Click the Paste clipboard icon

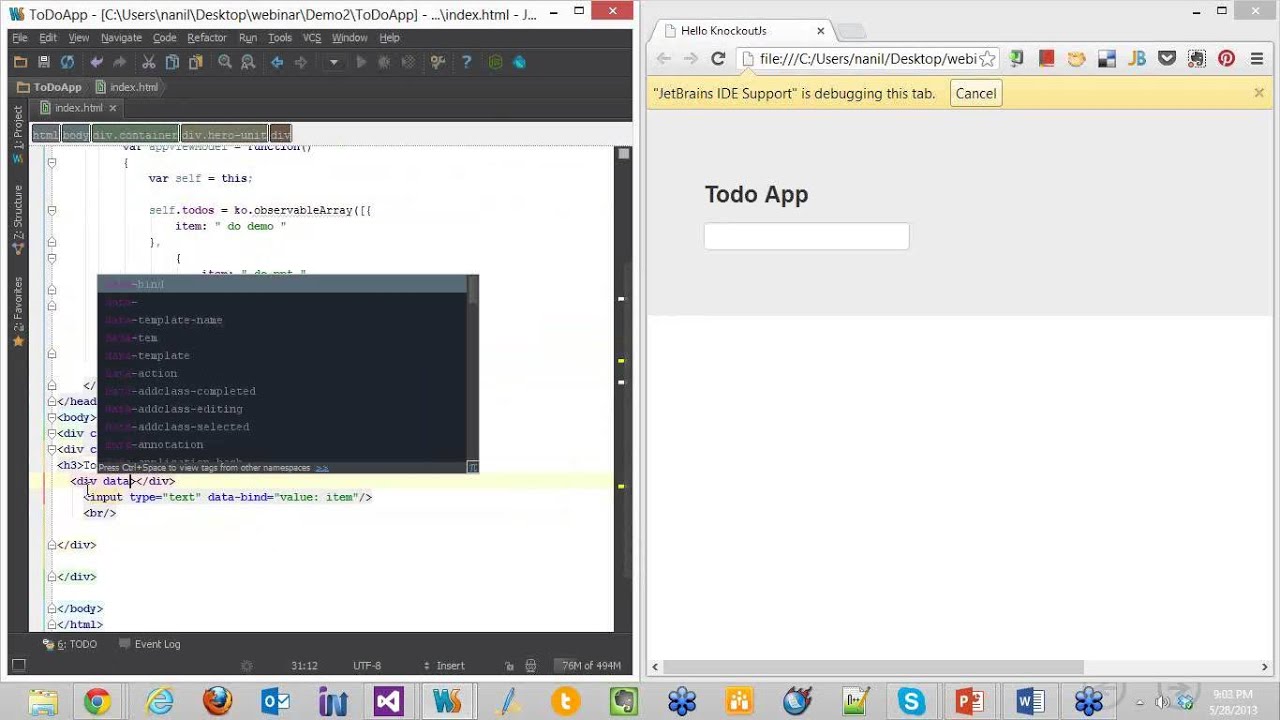pyautogui.click(x=195, y=62)
